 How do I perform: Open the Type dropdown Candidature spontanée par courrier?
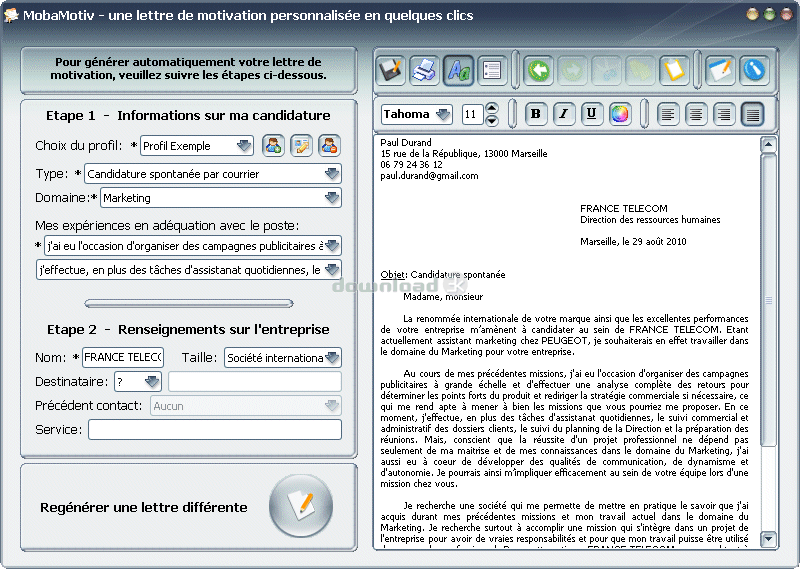tap(213, 174)
